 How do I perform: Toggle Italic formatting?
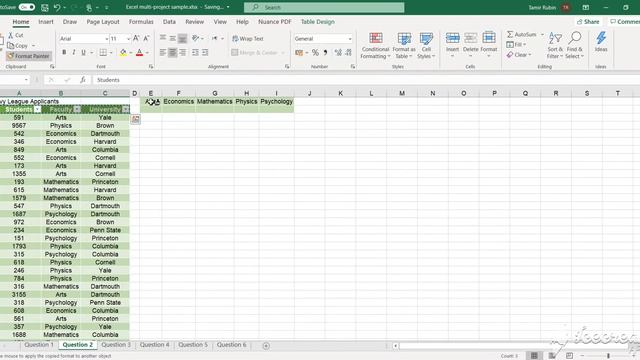[74, 52]
